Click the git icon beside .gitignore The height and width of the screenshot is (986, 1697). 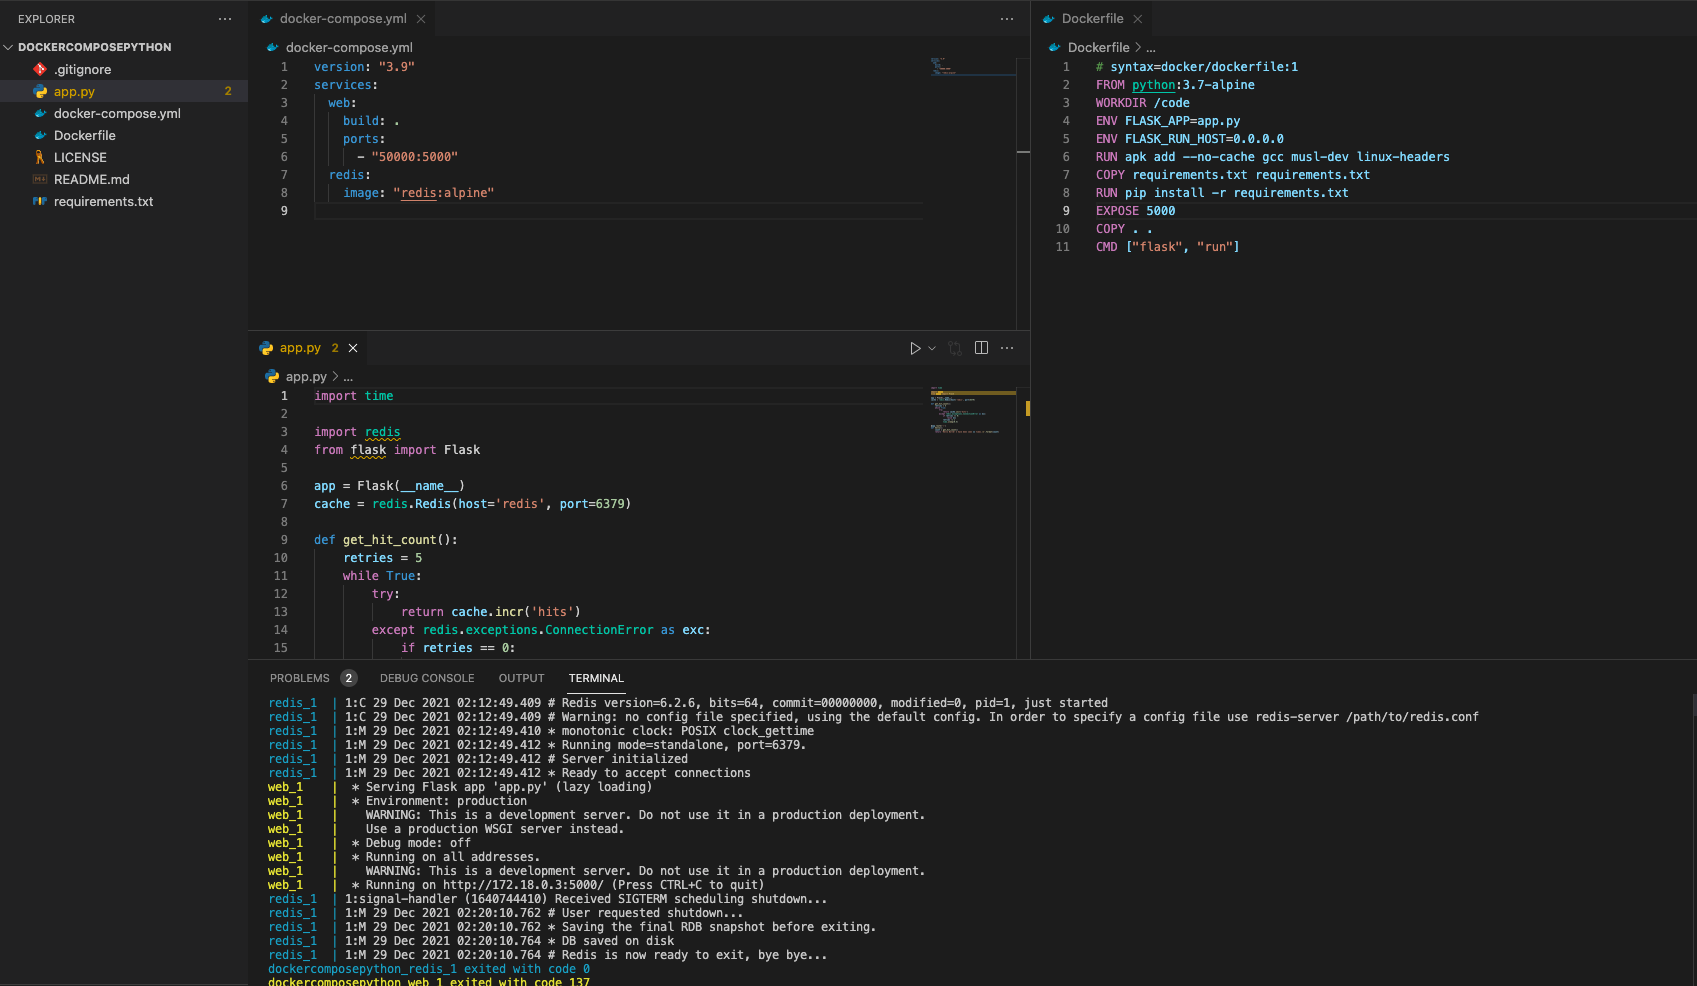click(x=40, y=69)
